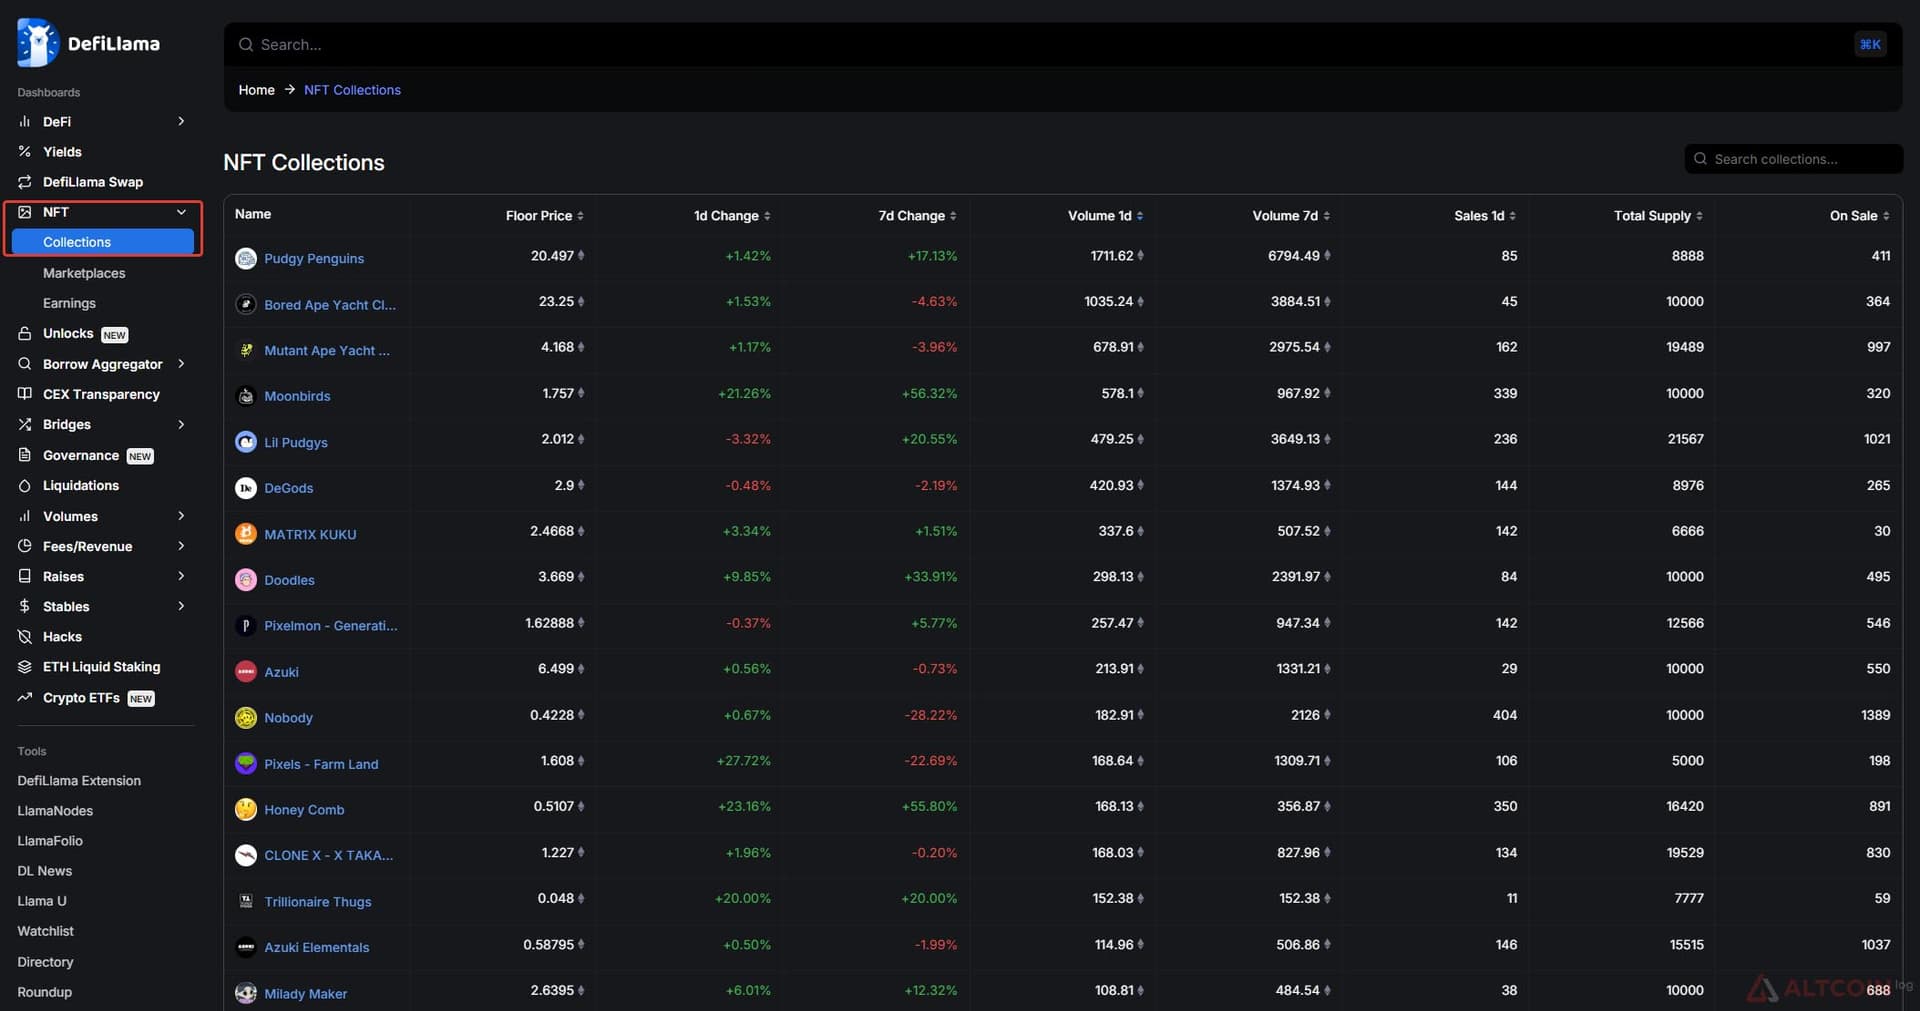Click the MATR1X KUKU avatar icon

(246, 534)
